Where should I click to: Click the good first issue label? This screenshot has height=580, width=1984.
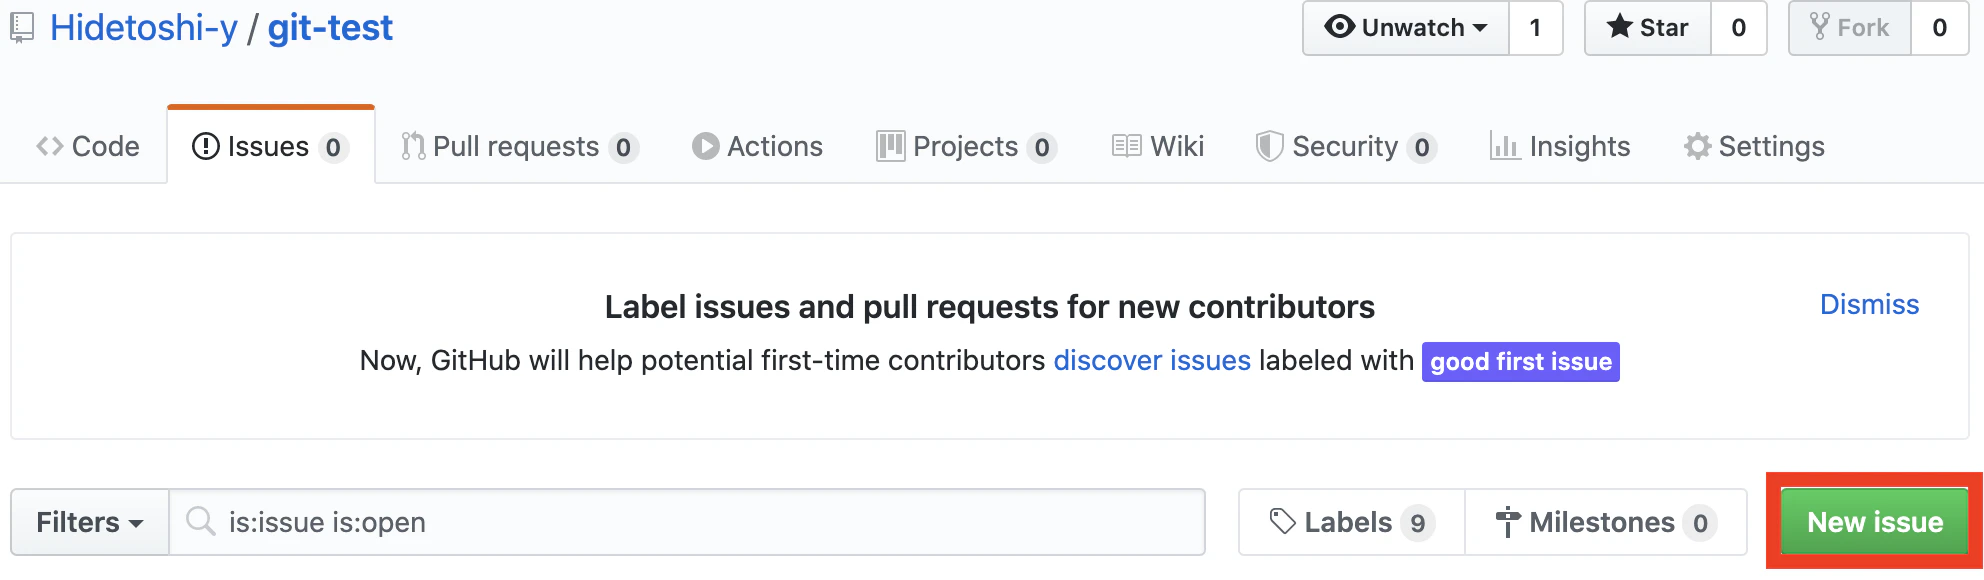pyautogui.click(x=1521, y=362)
